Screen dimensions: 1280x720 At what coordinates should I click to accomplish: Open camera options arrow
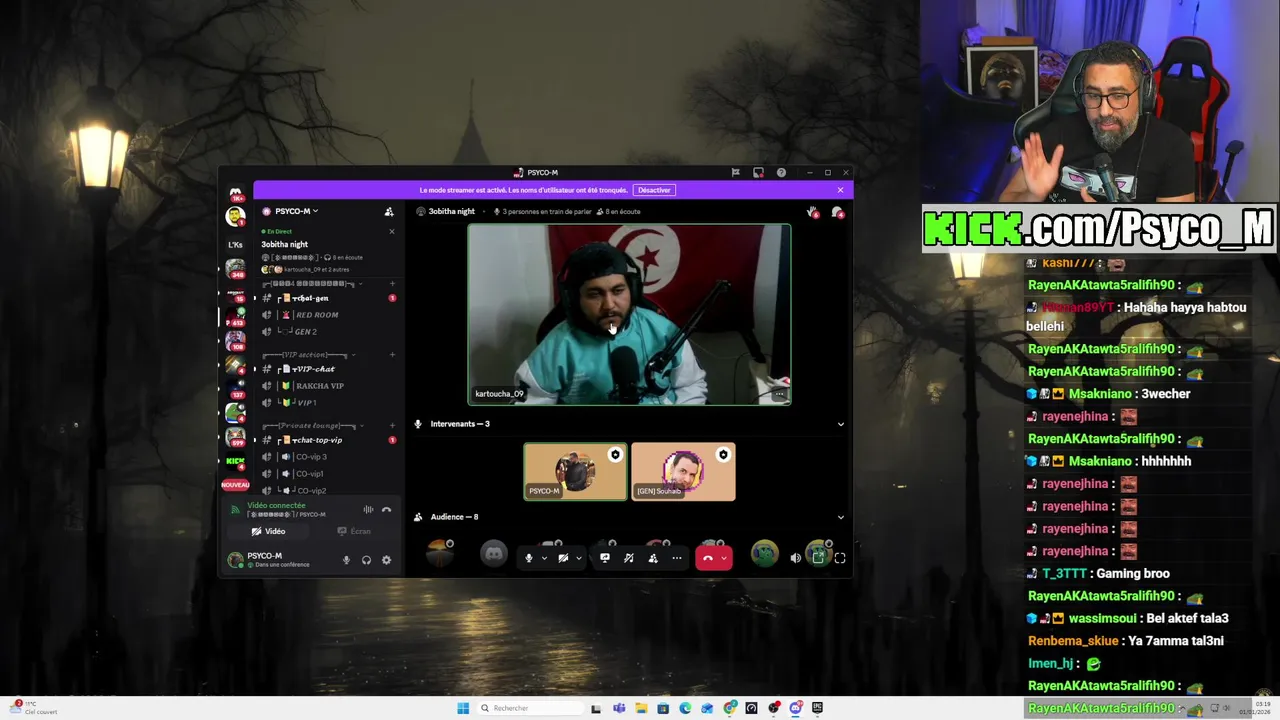point(578,558)
